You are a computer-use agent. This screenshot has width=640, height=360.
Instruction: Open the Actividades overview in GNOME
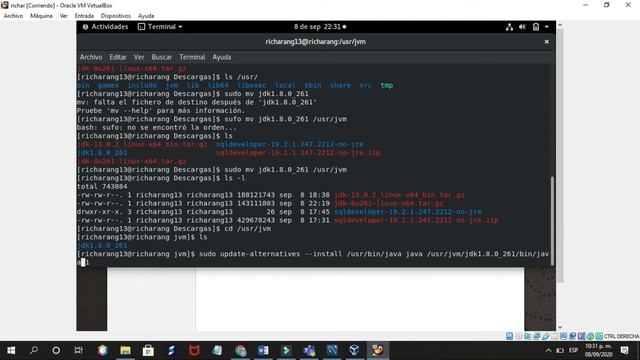105,27
